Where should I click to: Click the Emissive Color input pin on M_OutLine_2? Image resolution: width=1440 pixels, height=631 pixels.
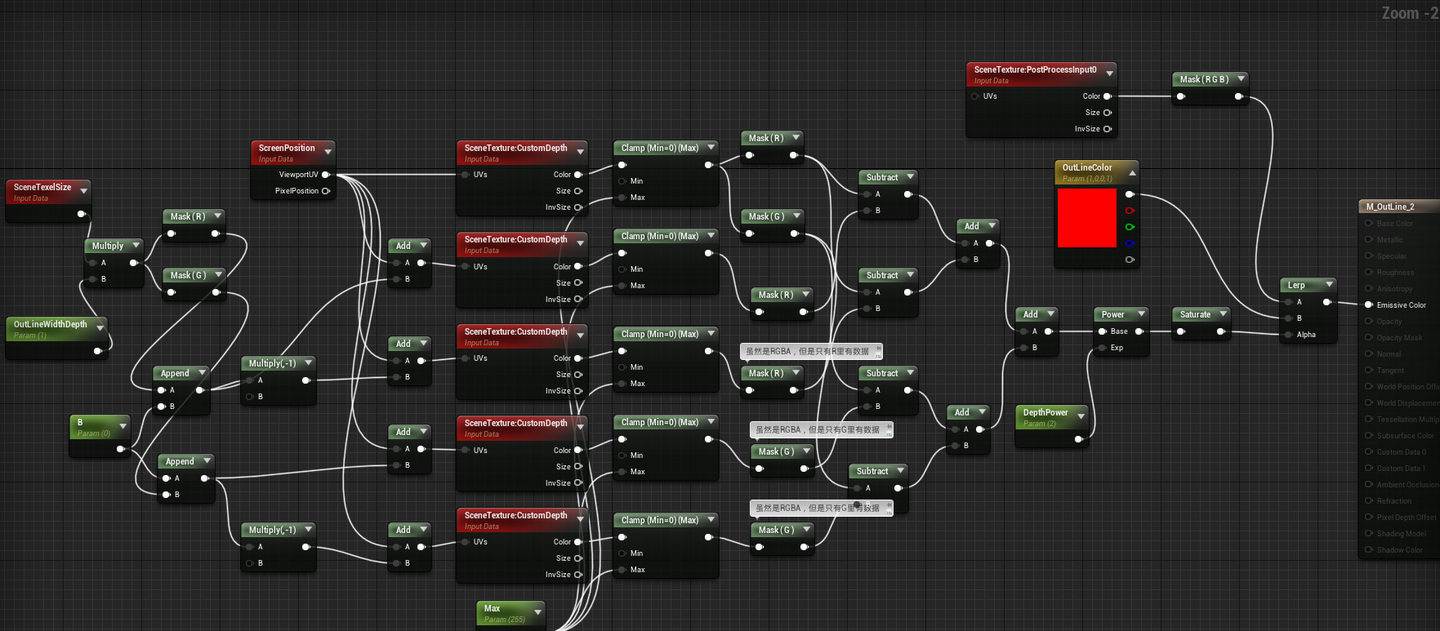coord(1369,305)
